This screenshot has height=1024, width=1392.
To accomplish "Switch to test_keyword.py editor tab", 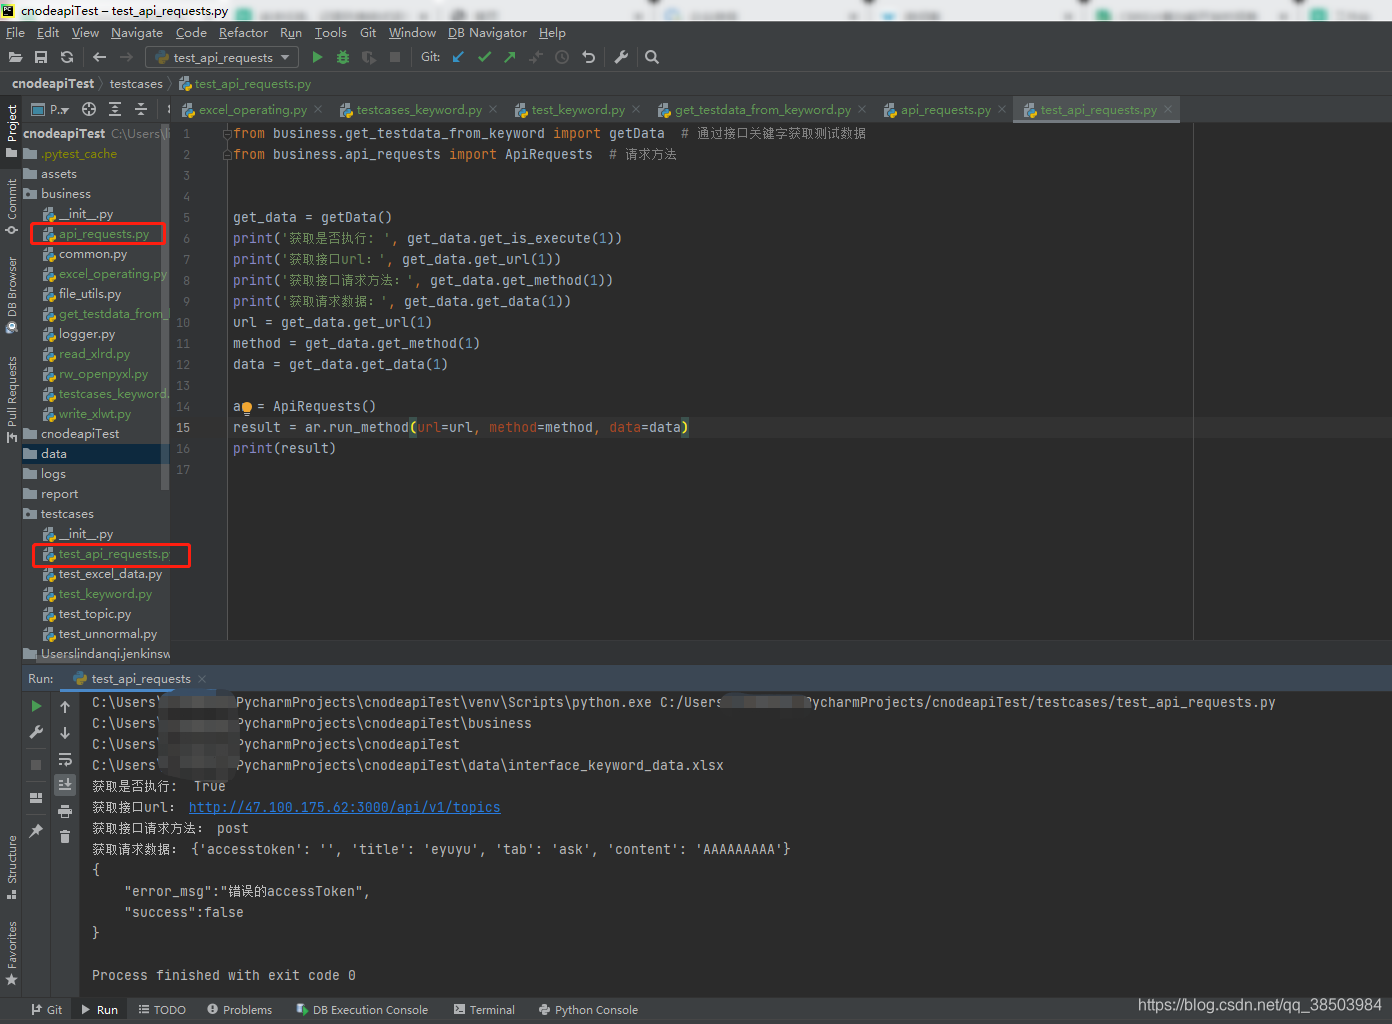I will [578, 110].
